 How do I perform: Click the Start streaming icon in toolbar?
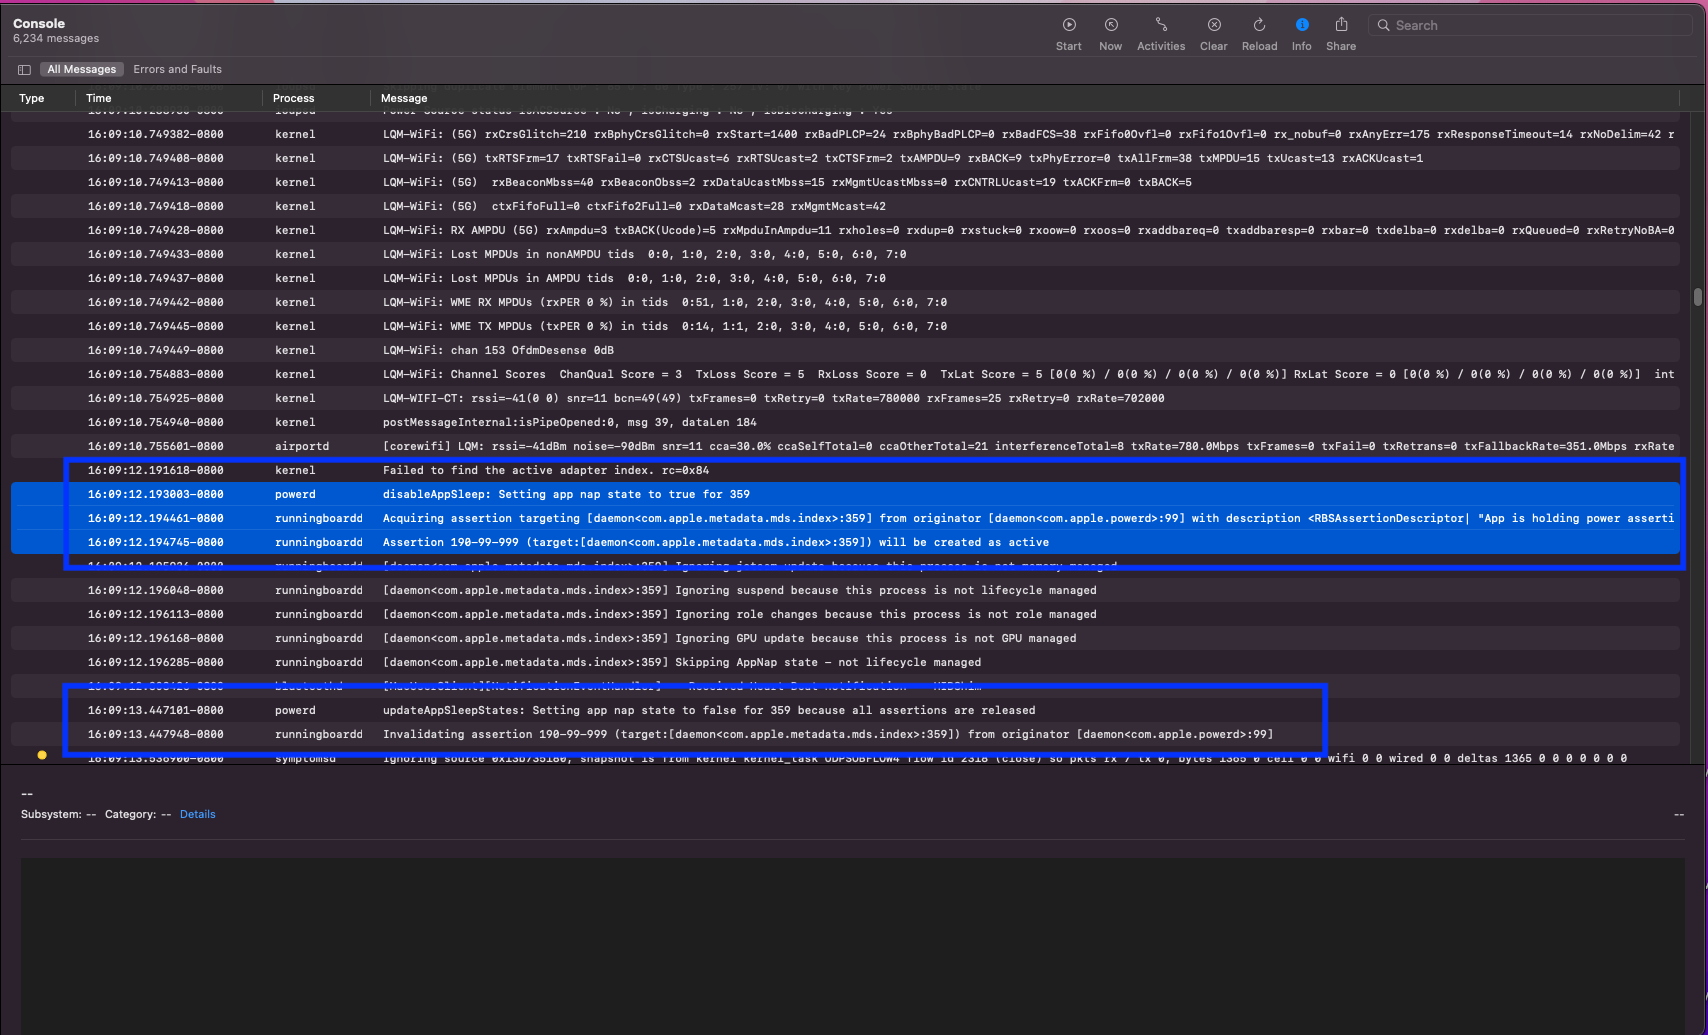click(1069, 25)
